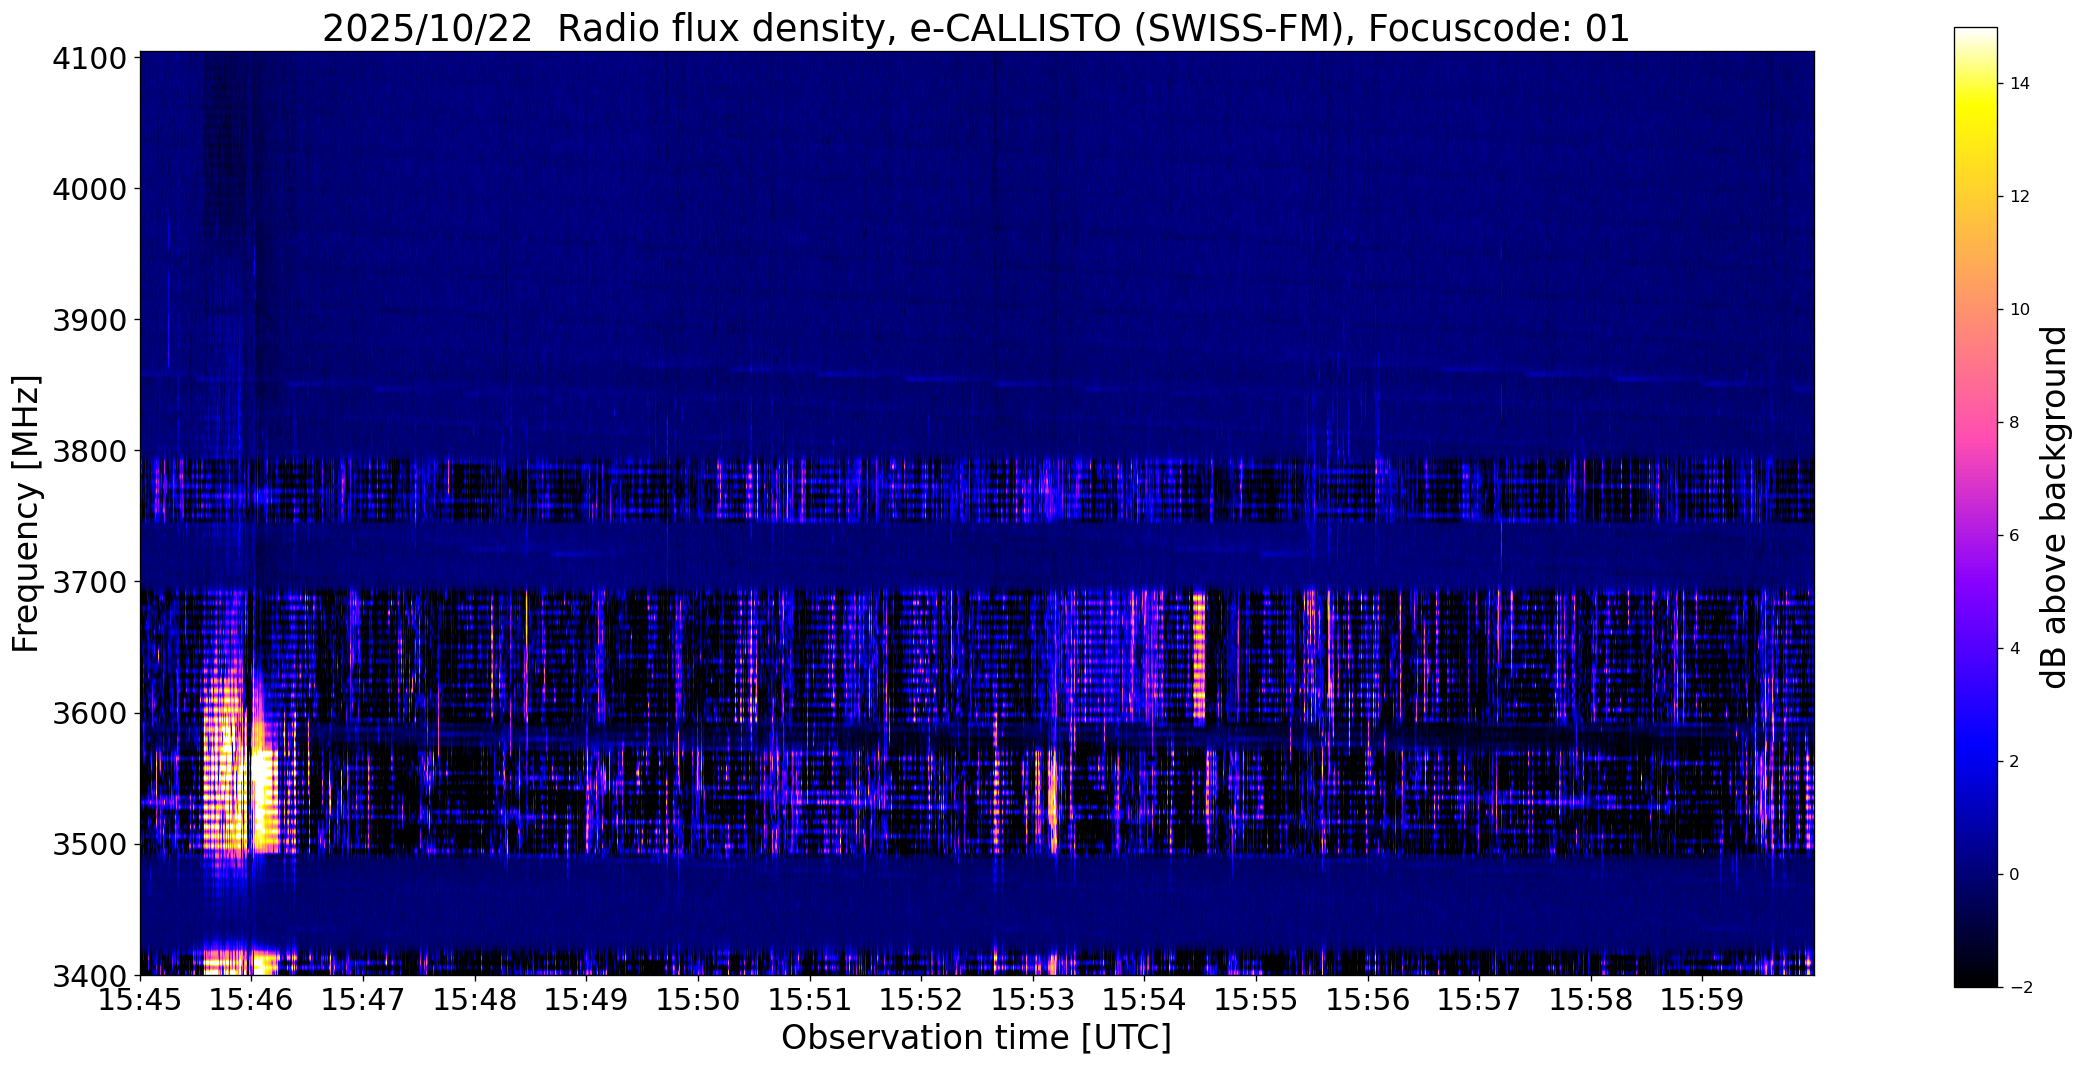This screenshot has width=2085, height=1067.
Task: Click the 15:59 time tick label
Action: coord(1703,1000)
